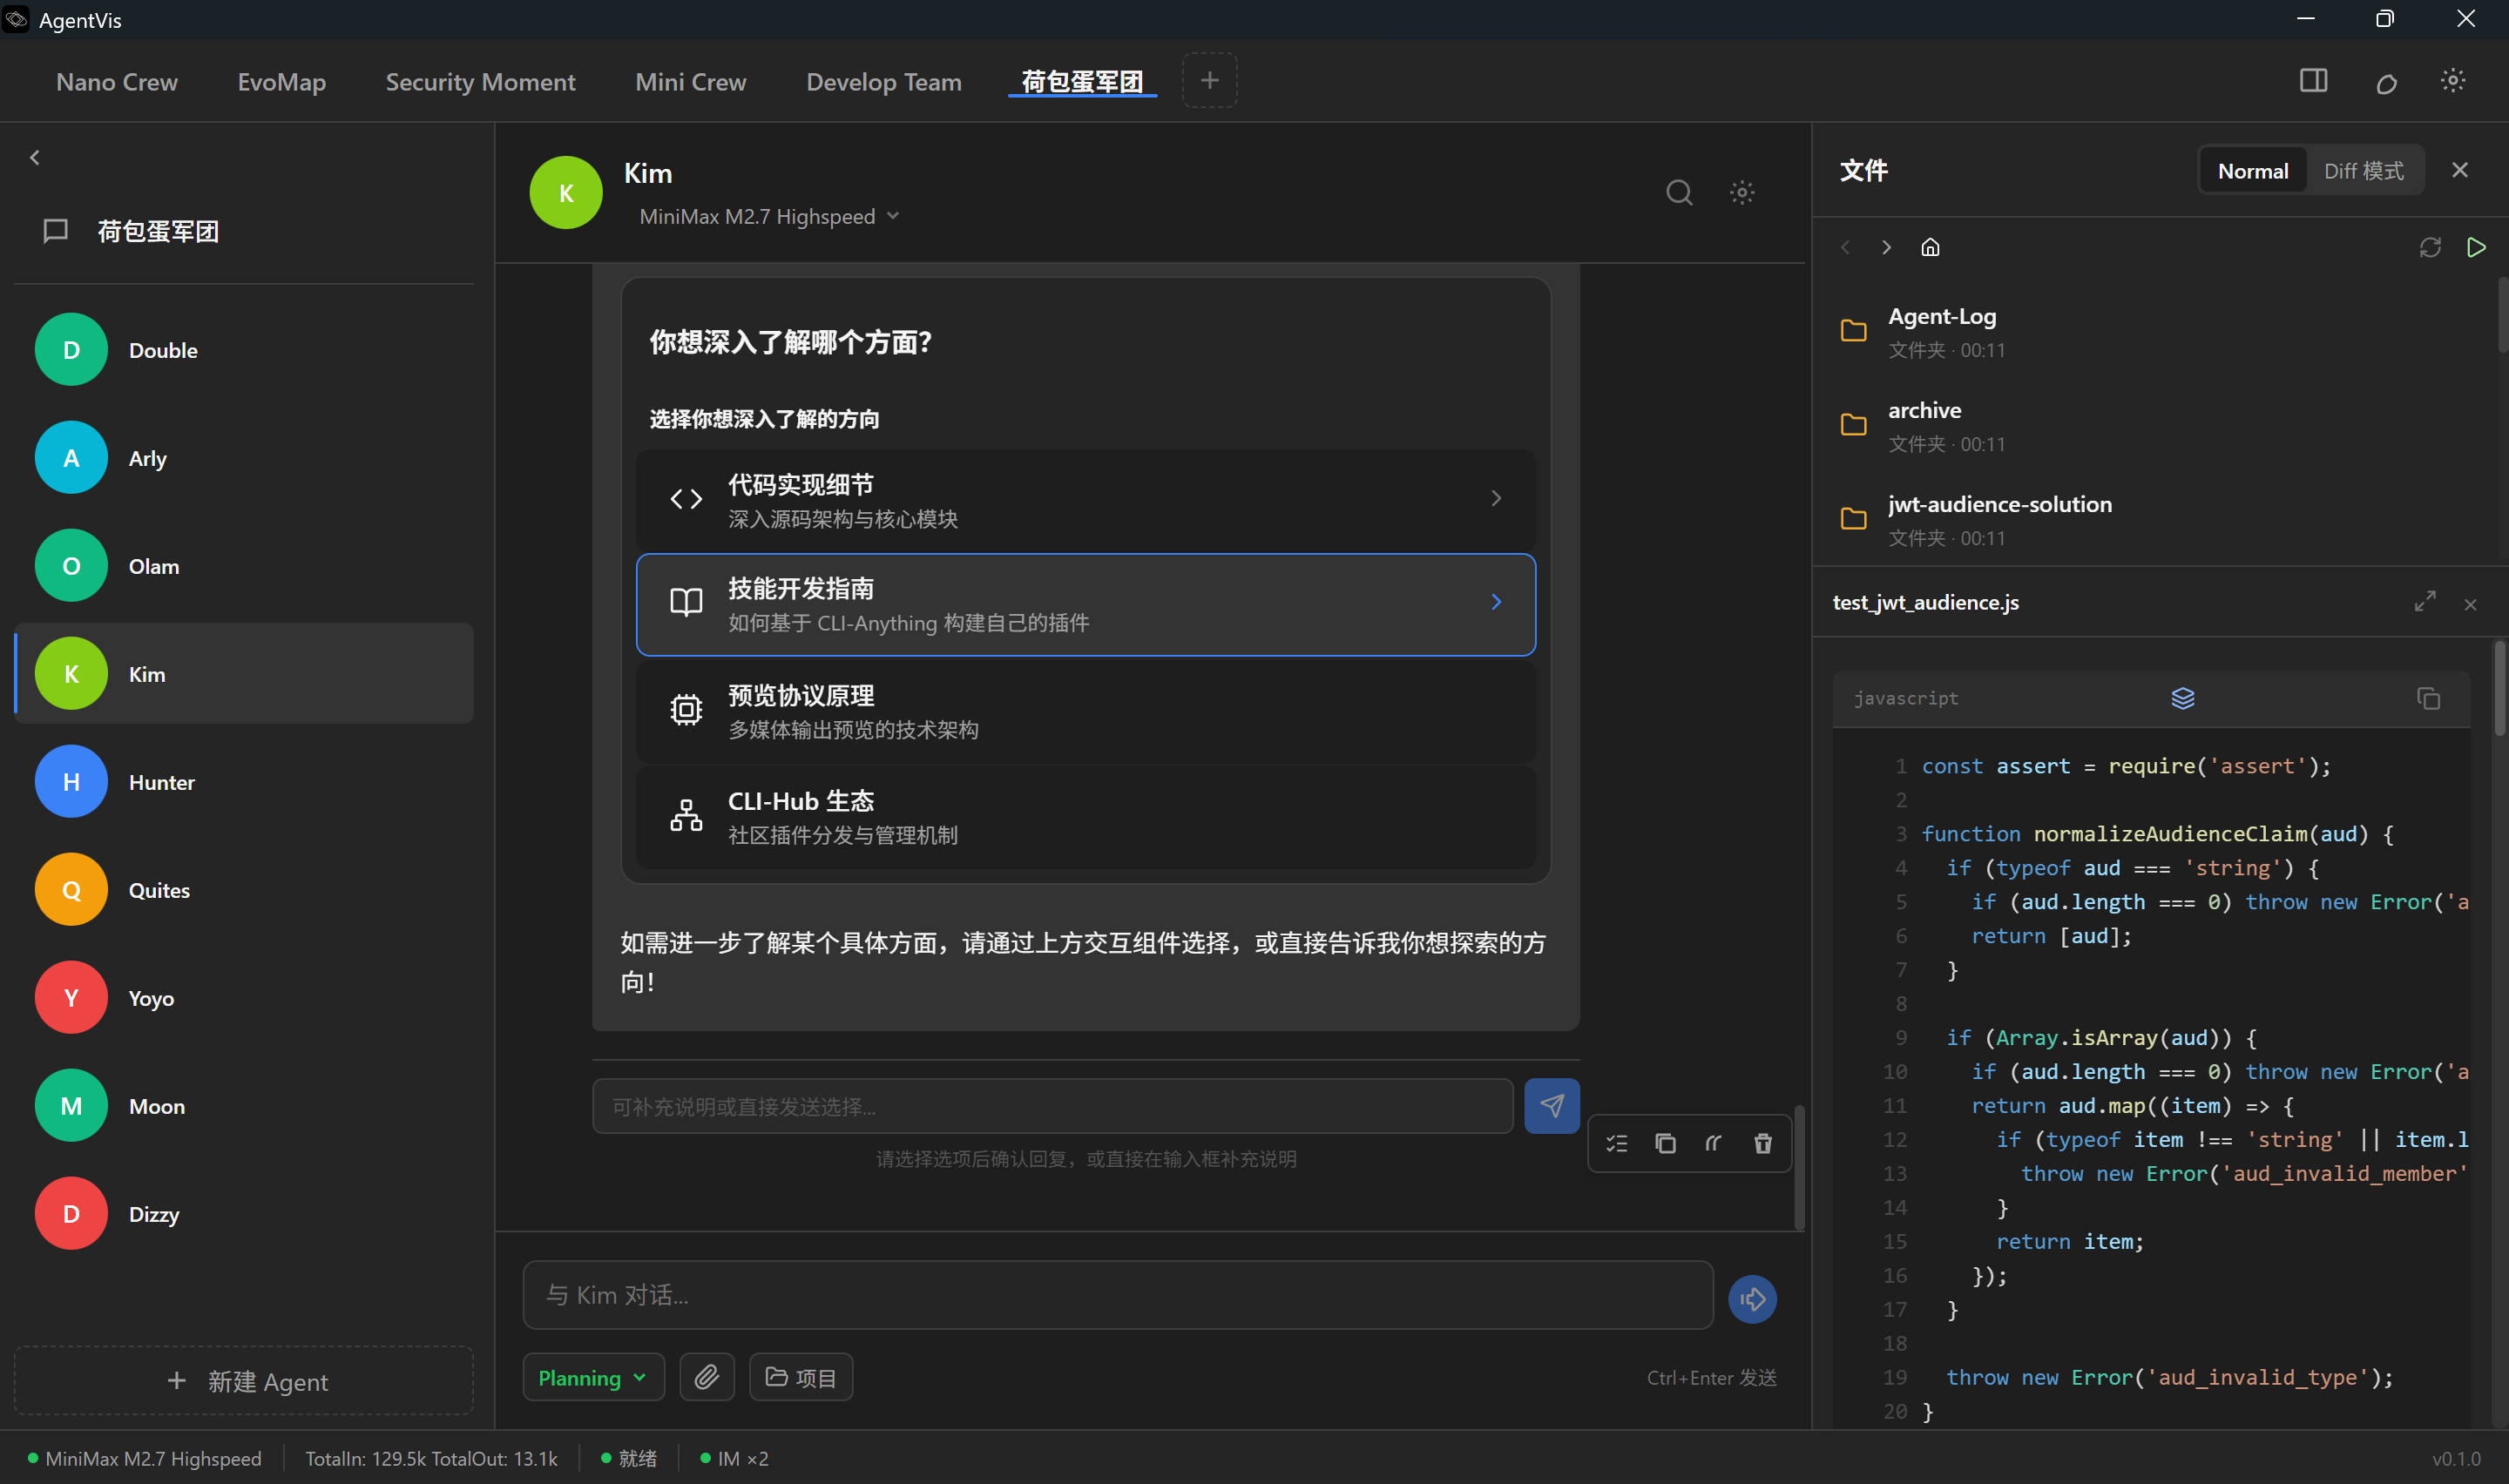
Task: Click the 就绪 status entry
Action: pyautogui.click(x=629, y=1459)
